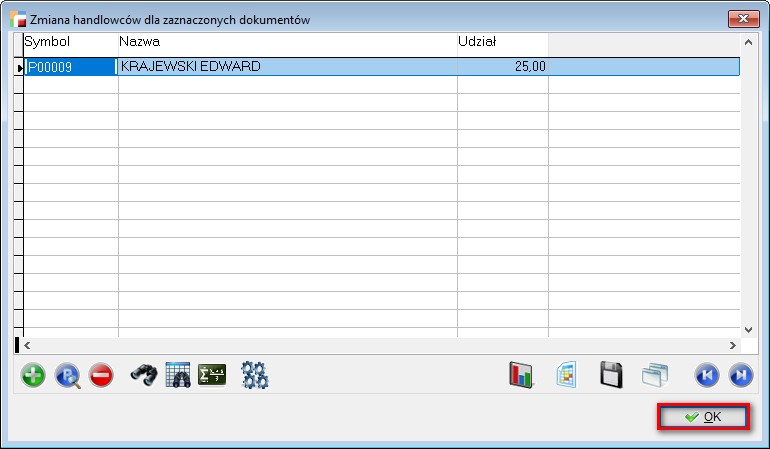Click the green plus add record icon
770x449 pixels.
tap(33, 376)
